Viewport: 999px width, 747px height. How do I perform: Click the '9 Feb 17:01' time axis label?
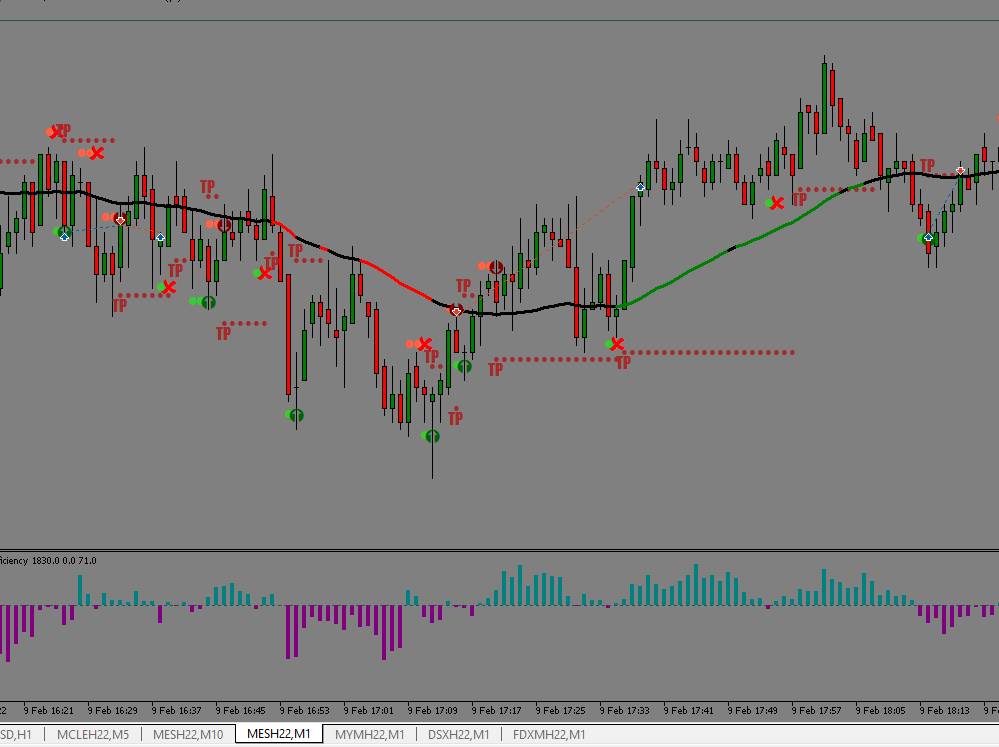click(369, 710)
